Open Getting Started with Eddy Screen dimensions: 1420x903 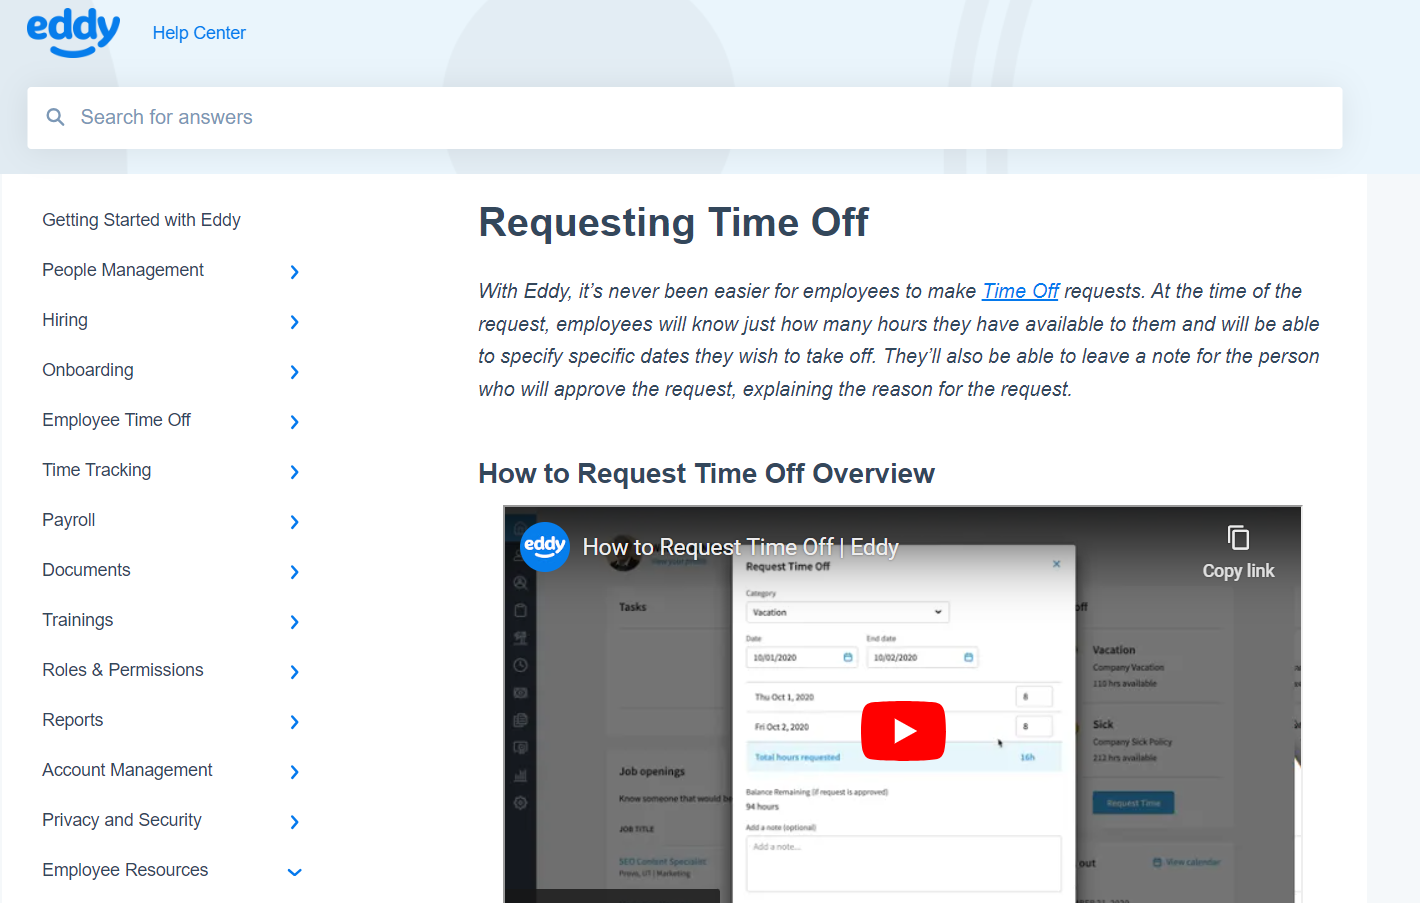pos(141,220)
